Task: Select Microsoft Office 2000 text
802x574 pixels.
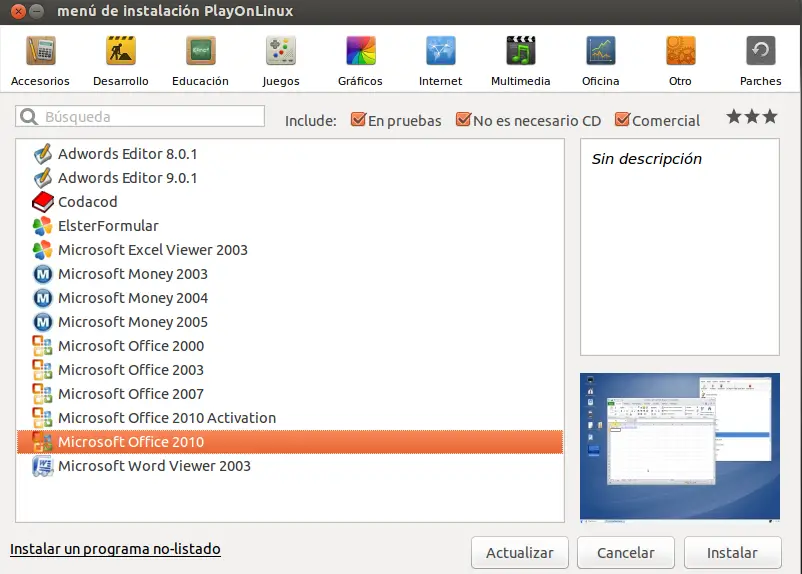Action: [x=131, y=346]
